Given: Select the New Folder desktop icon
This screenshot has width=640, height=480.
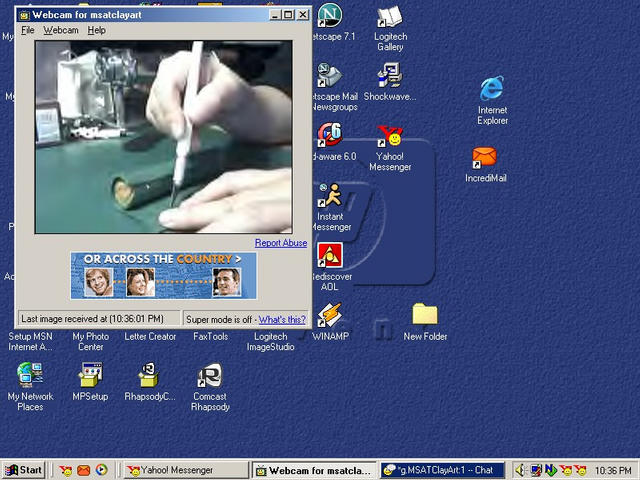Looking at the screenshot, I should 425,314.
